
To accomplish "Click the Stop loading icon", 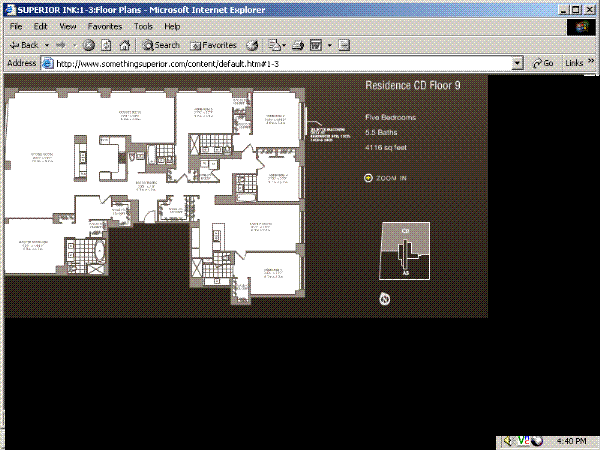I will [x=89, y=45].
